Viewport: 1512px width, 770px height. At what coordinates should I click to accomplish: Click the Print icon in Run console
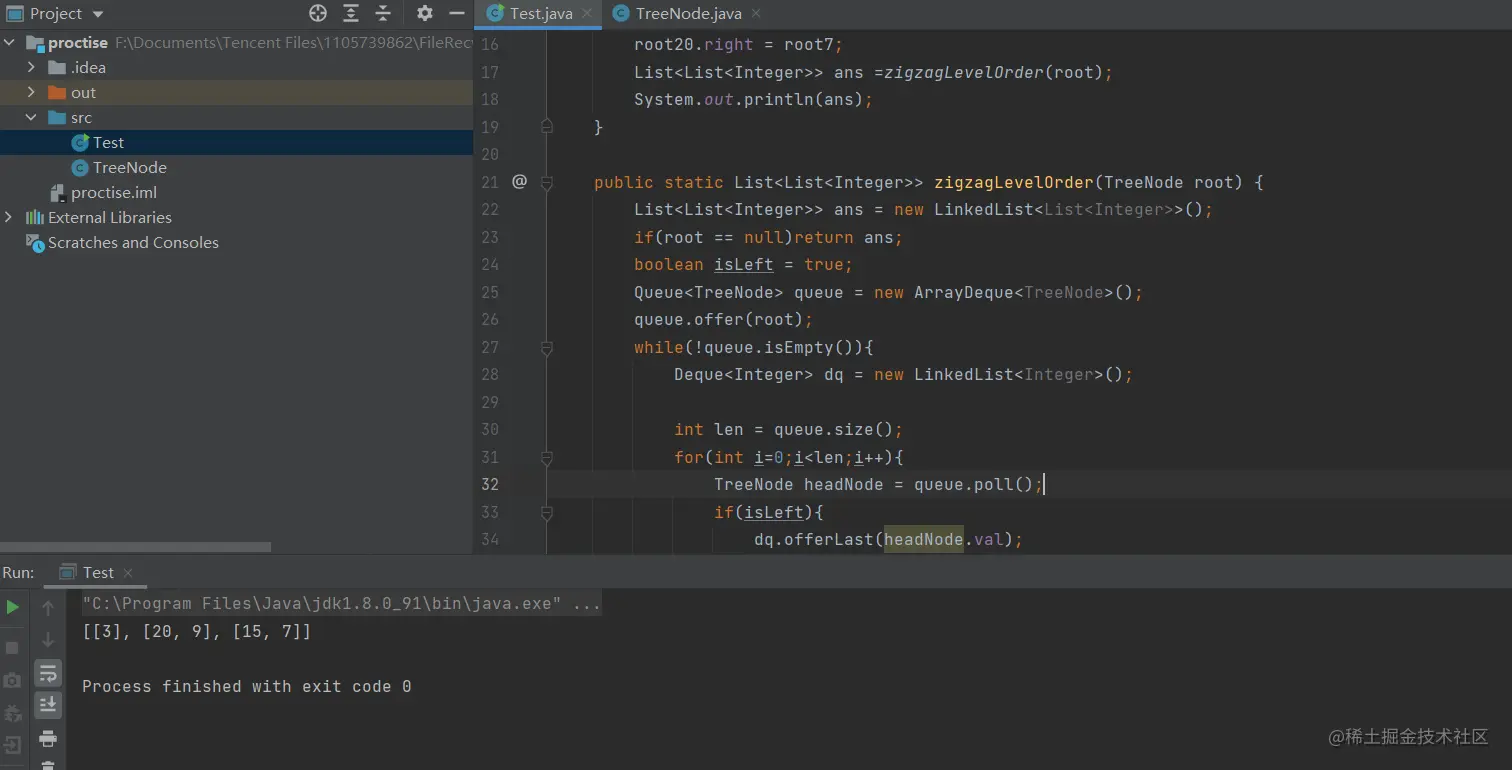[x=47, y=739]
